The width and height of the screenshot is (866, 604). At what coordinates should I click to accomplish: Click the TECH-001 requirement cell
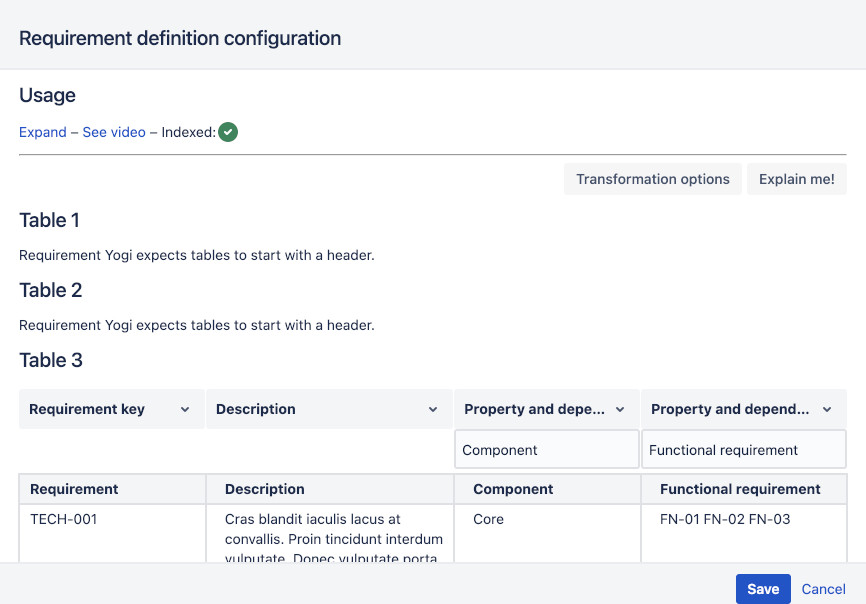point(64,519)
